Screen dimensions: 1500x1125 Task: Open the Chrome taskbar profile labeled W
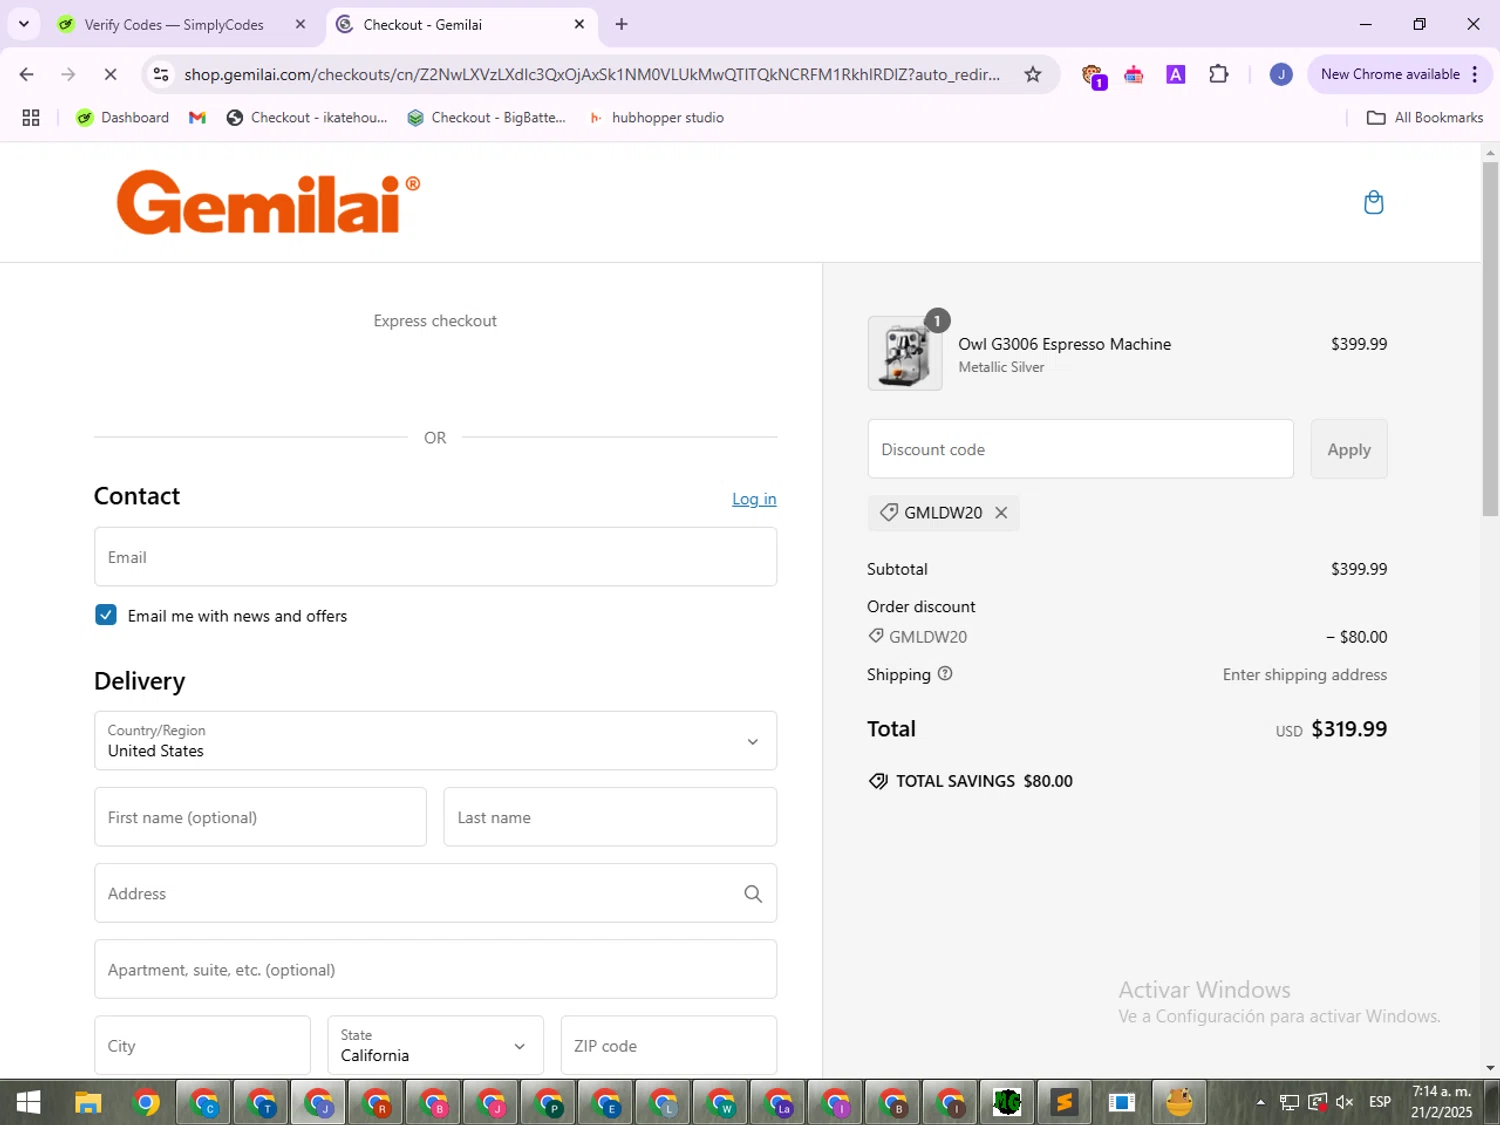click(x=720, y=1103)
